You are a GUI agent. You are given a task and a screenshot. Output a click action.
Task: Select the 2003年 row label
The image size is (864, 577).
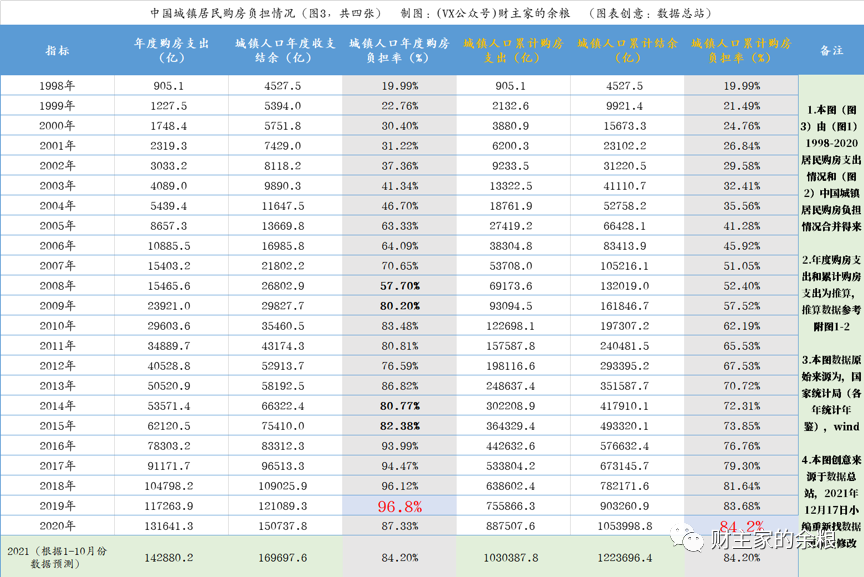pyautogui.click(x=57, y=186)
